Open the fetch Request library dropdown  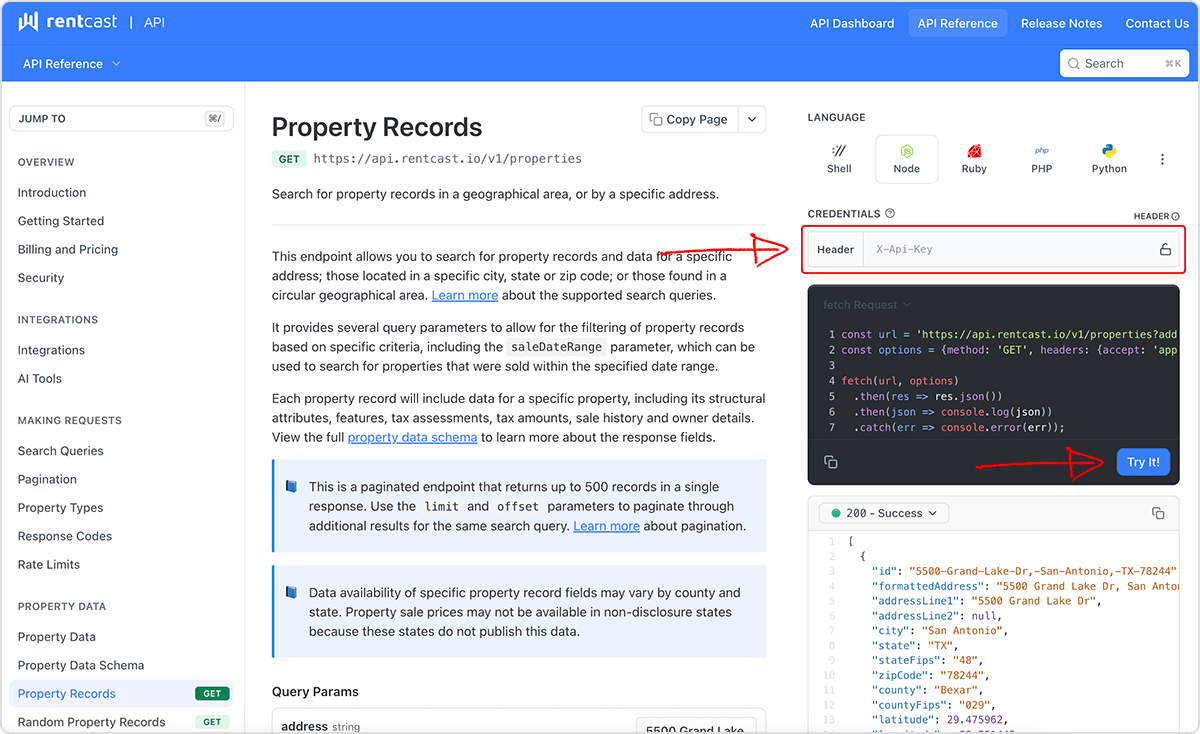(x=867, y=304)
